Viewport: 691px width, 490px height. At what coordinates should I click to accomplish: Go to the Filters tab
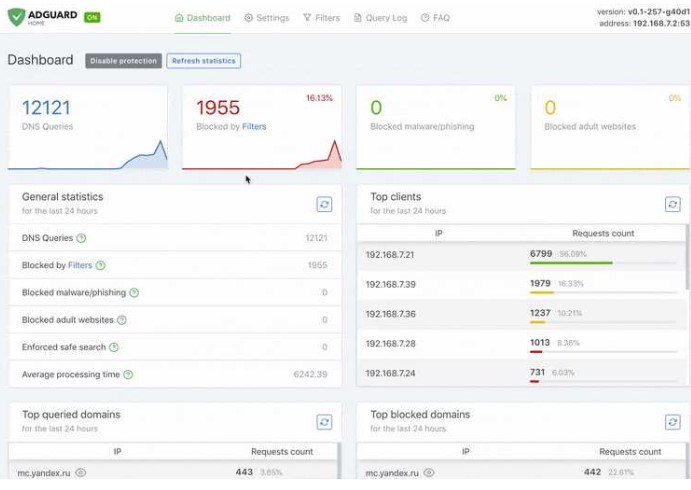[322, 18]
